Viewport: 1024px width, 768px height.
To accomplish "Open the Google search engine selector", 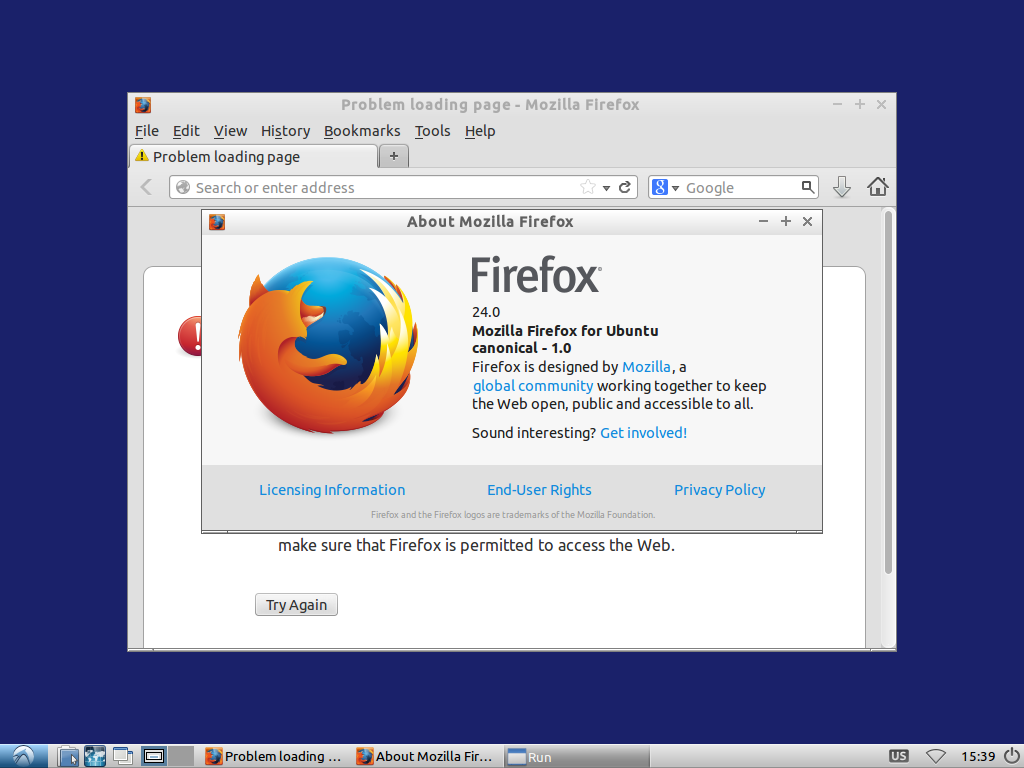I will pos(665,187).
